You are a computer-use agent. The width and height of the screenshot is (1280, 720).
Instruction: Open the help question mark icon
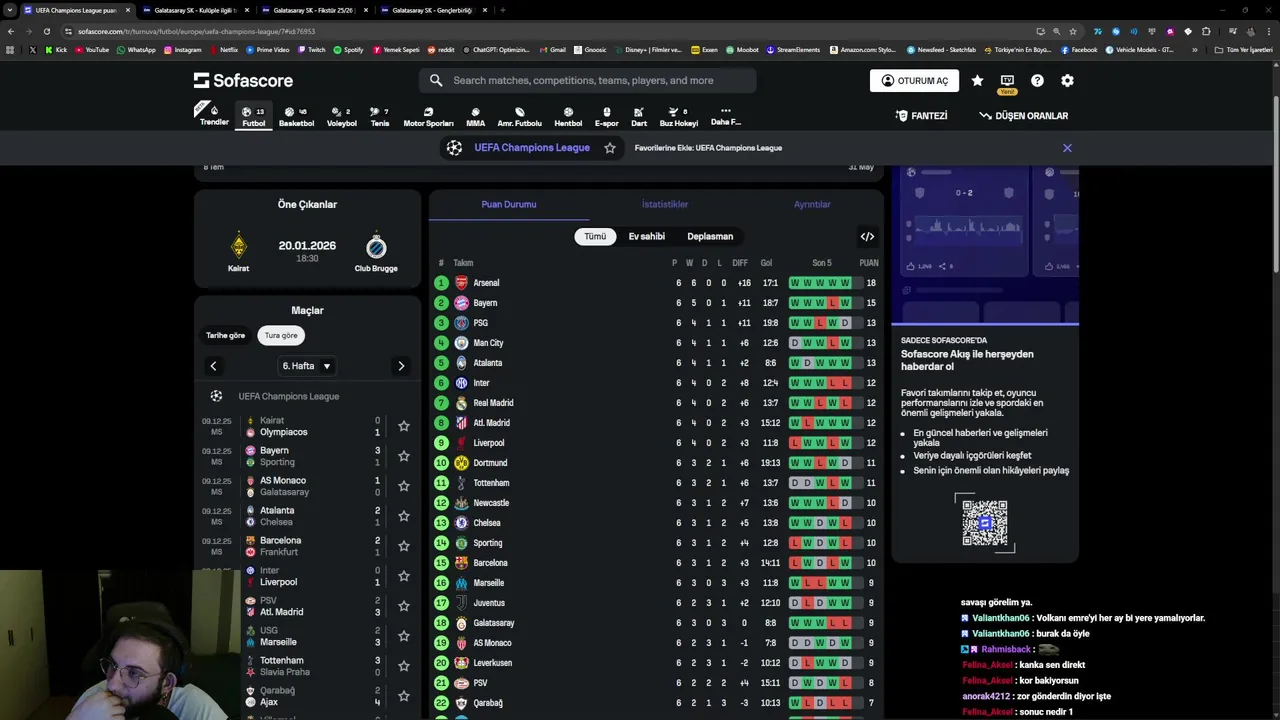1037,81
